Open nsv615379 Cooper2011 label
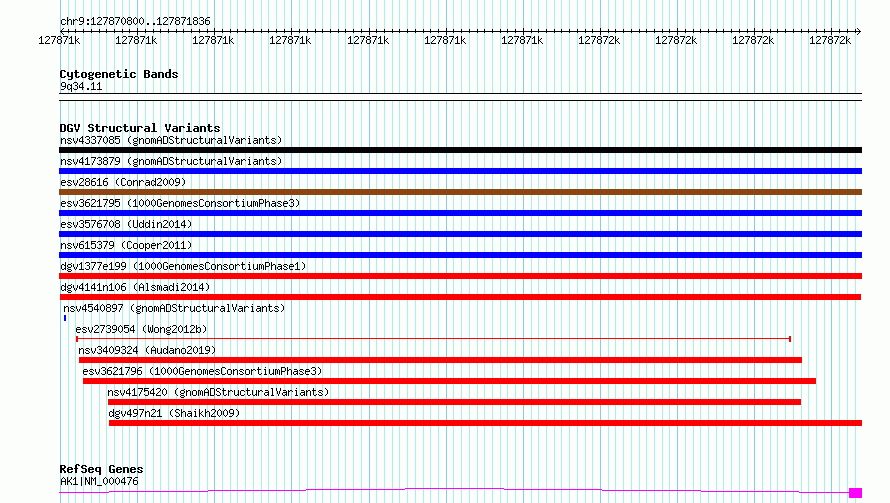The image size is (890, 503). tap(126, 245)
